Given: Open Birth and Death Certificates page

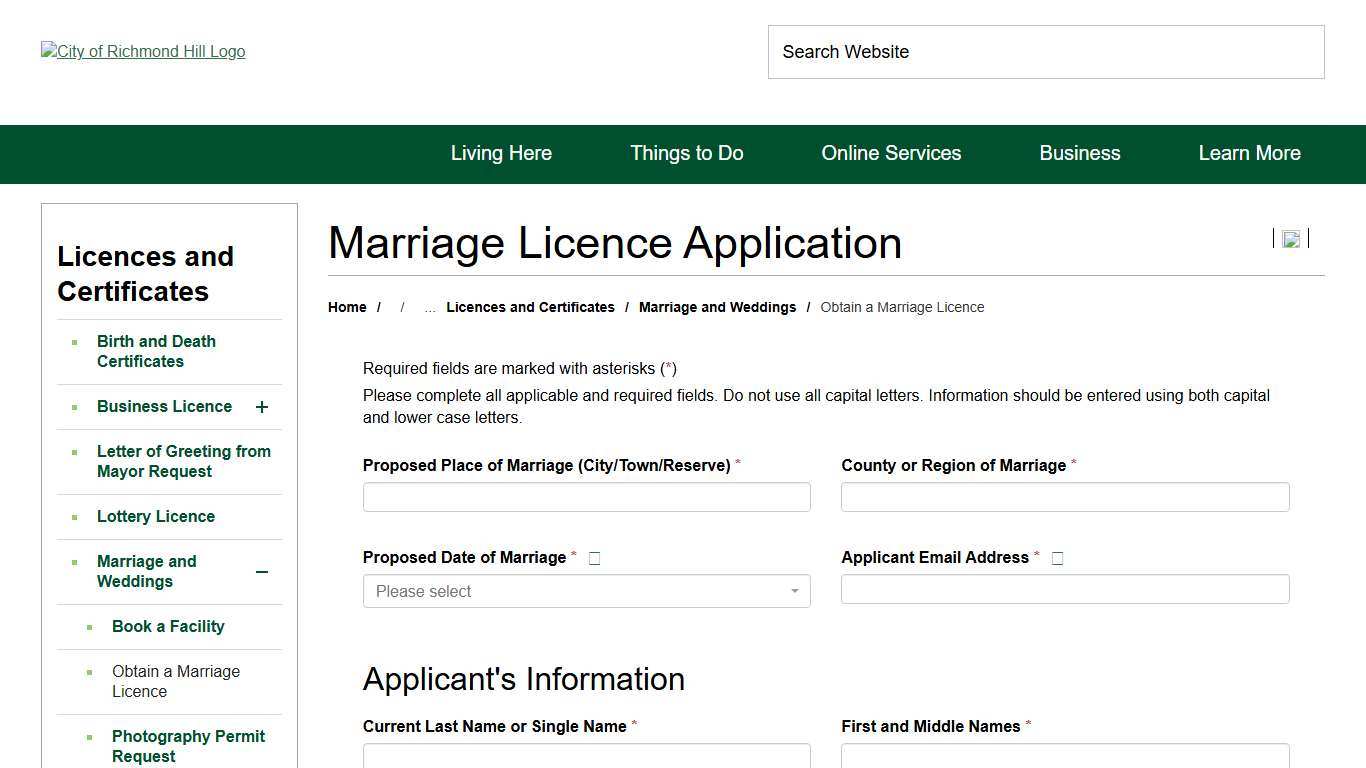Looking at the screenshot, I should coord(156,351).
